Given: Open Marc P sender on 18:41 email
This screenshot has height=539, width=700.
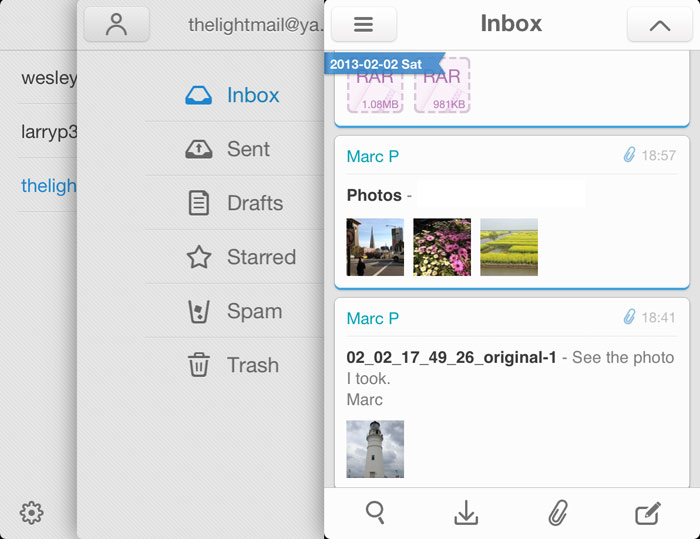Looking at the screenshot, I should click(373, 318).
